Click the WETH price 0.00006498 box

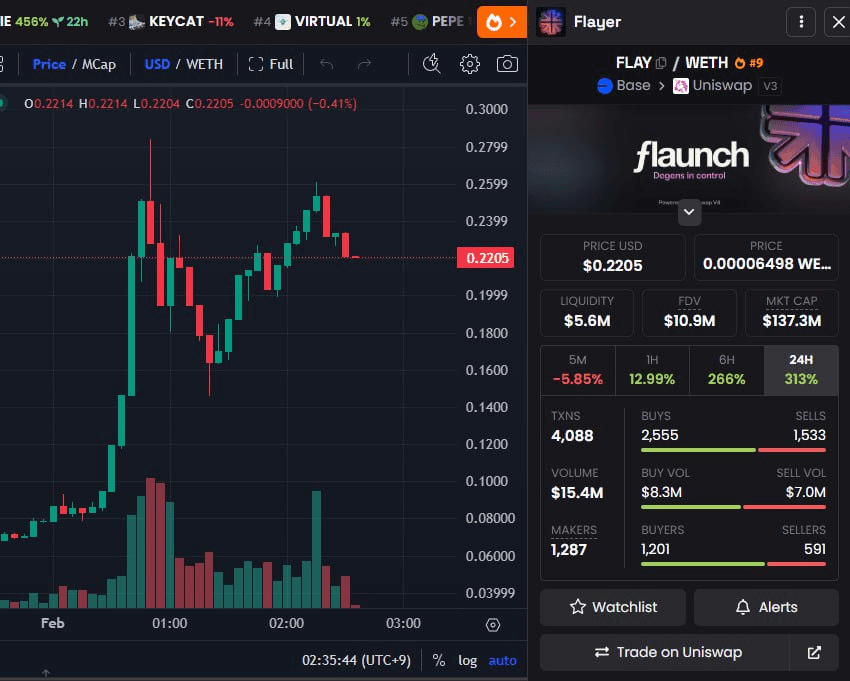(767, 257)
